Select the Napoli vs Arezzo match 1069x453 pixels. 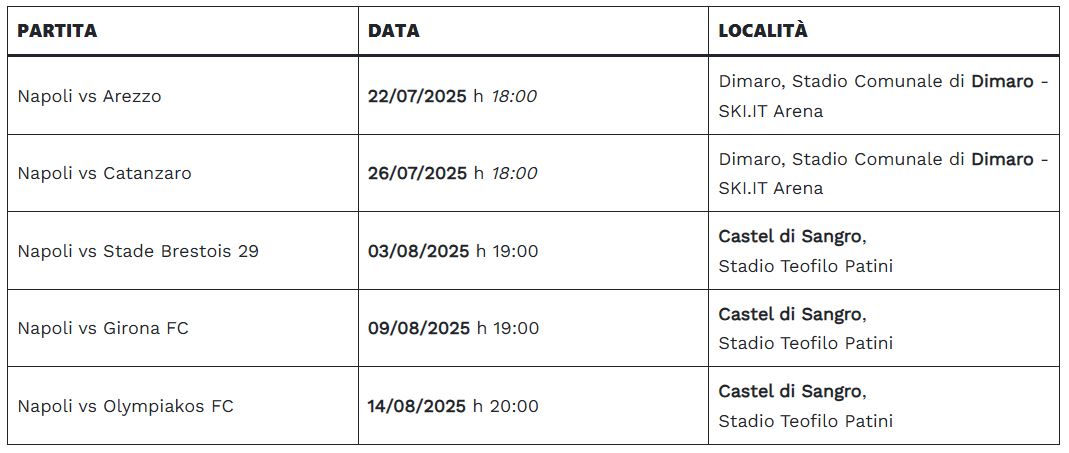(x=89, y=97)
